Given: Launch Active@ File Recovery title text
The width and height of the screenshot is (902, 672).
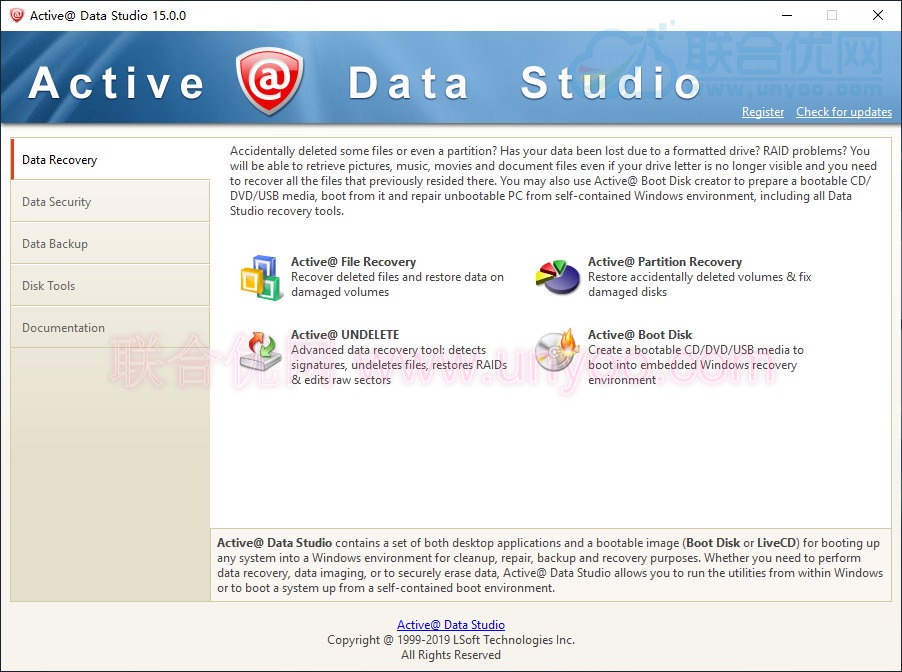Looking at the screenshot, I should [353, 262].
